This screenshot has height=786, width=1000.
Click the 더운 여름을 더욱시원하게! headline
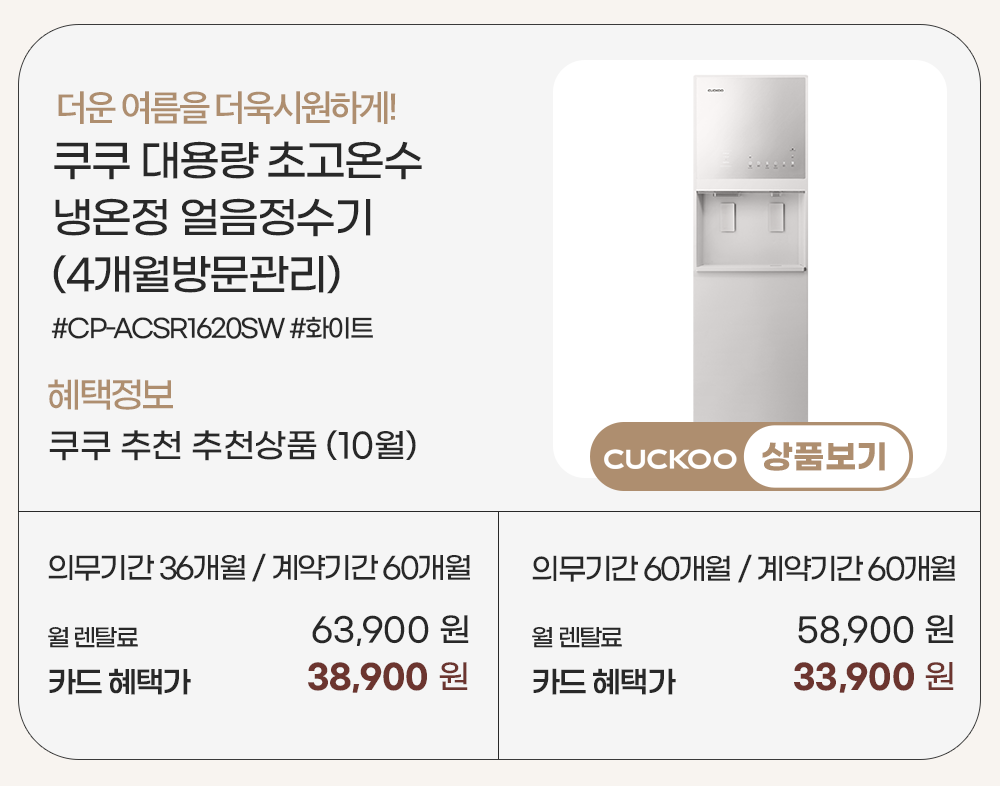pyautogui.click(x=228, y=103)
